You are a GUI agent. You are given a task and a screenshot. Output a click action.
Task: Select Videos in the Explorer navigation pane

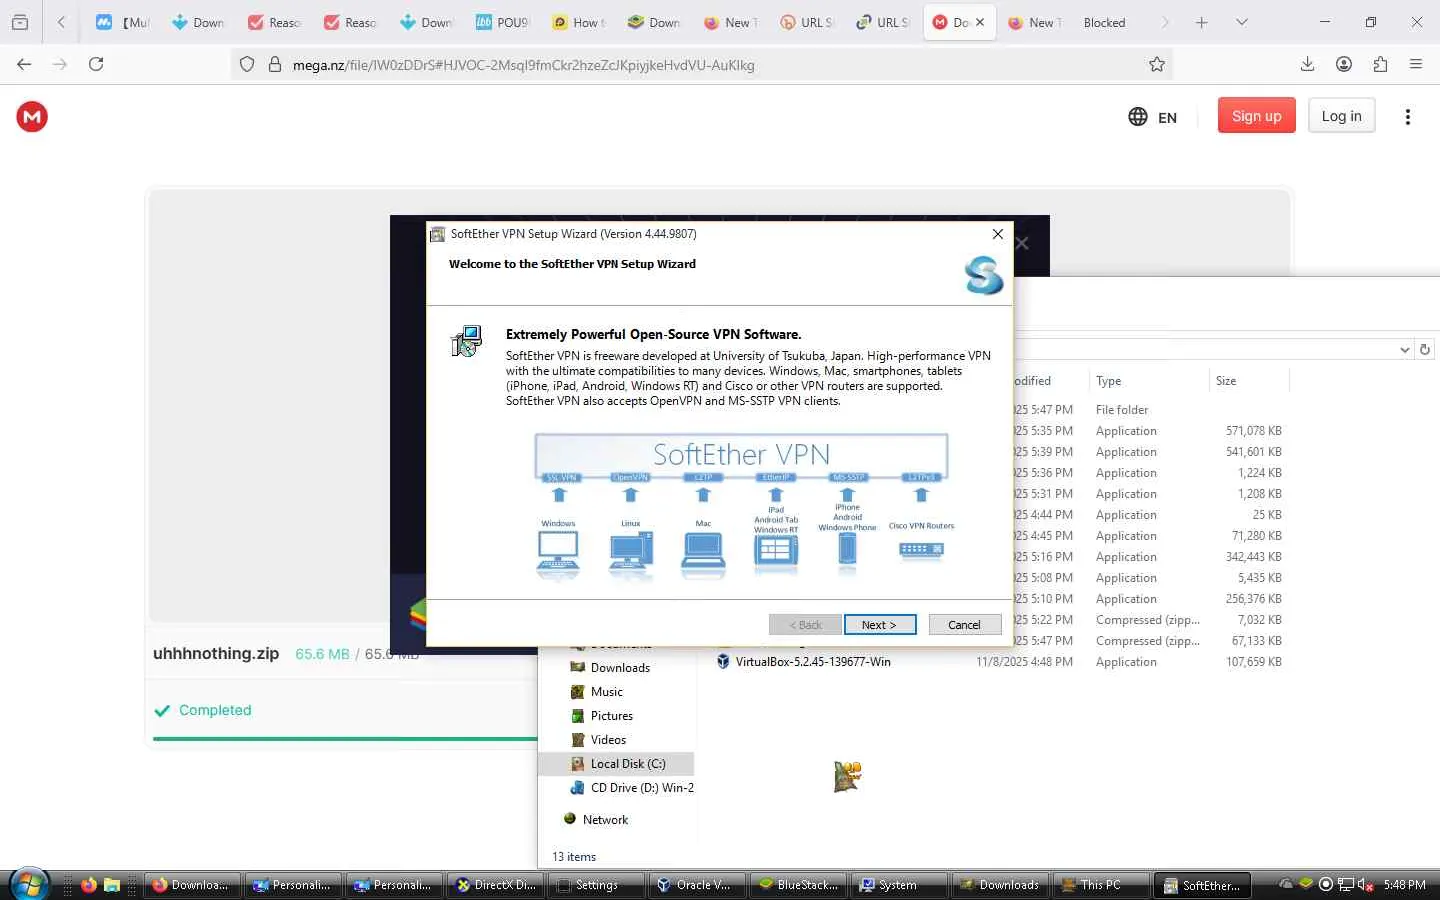pos(608,740)
